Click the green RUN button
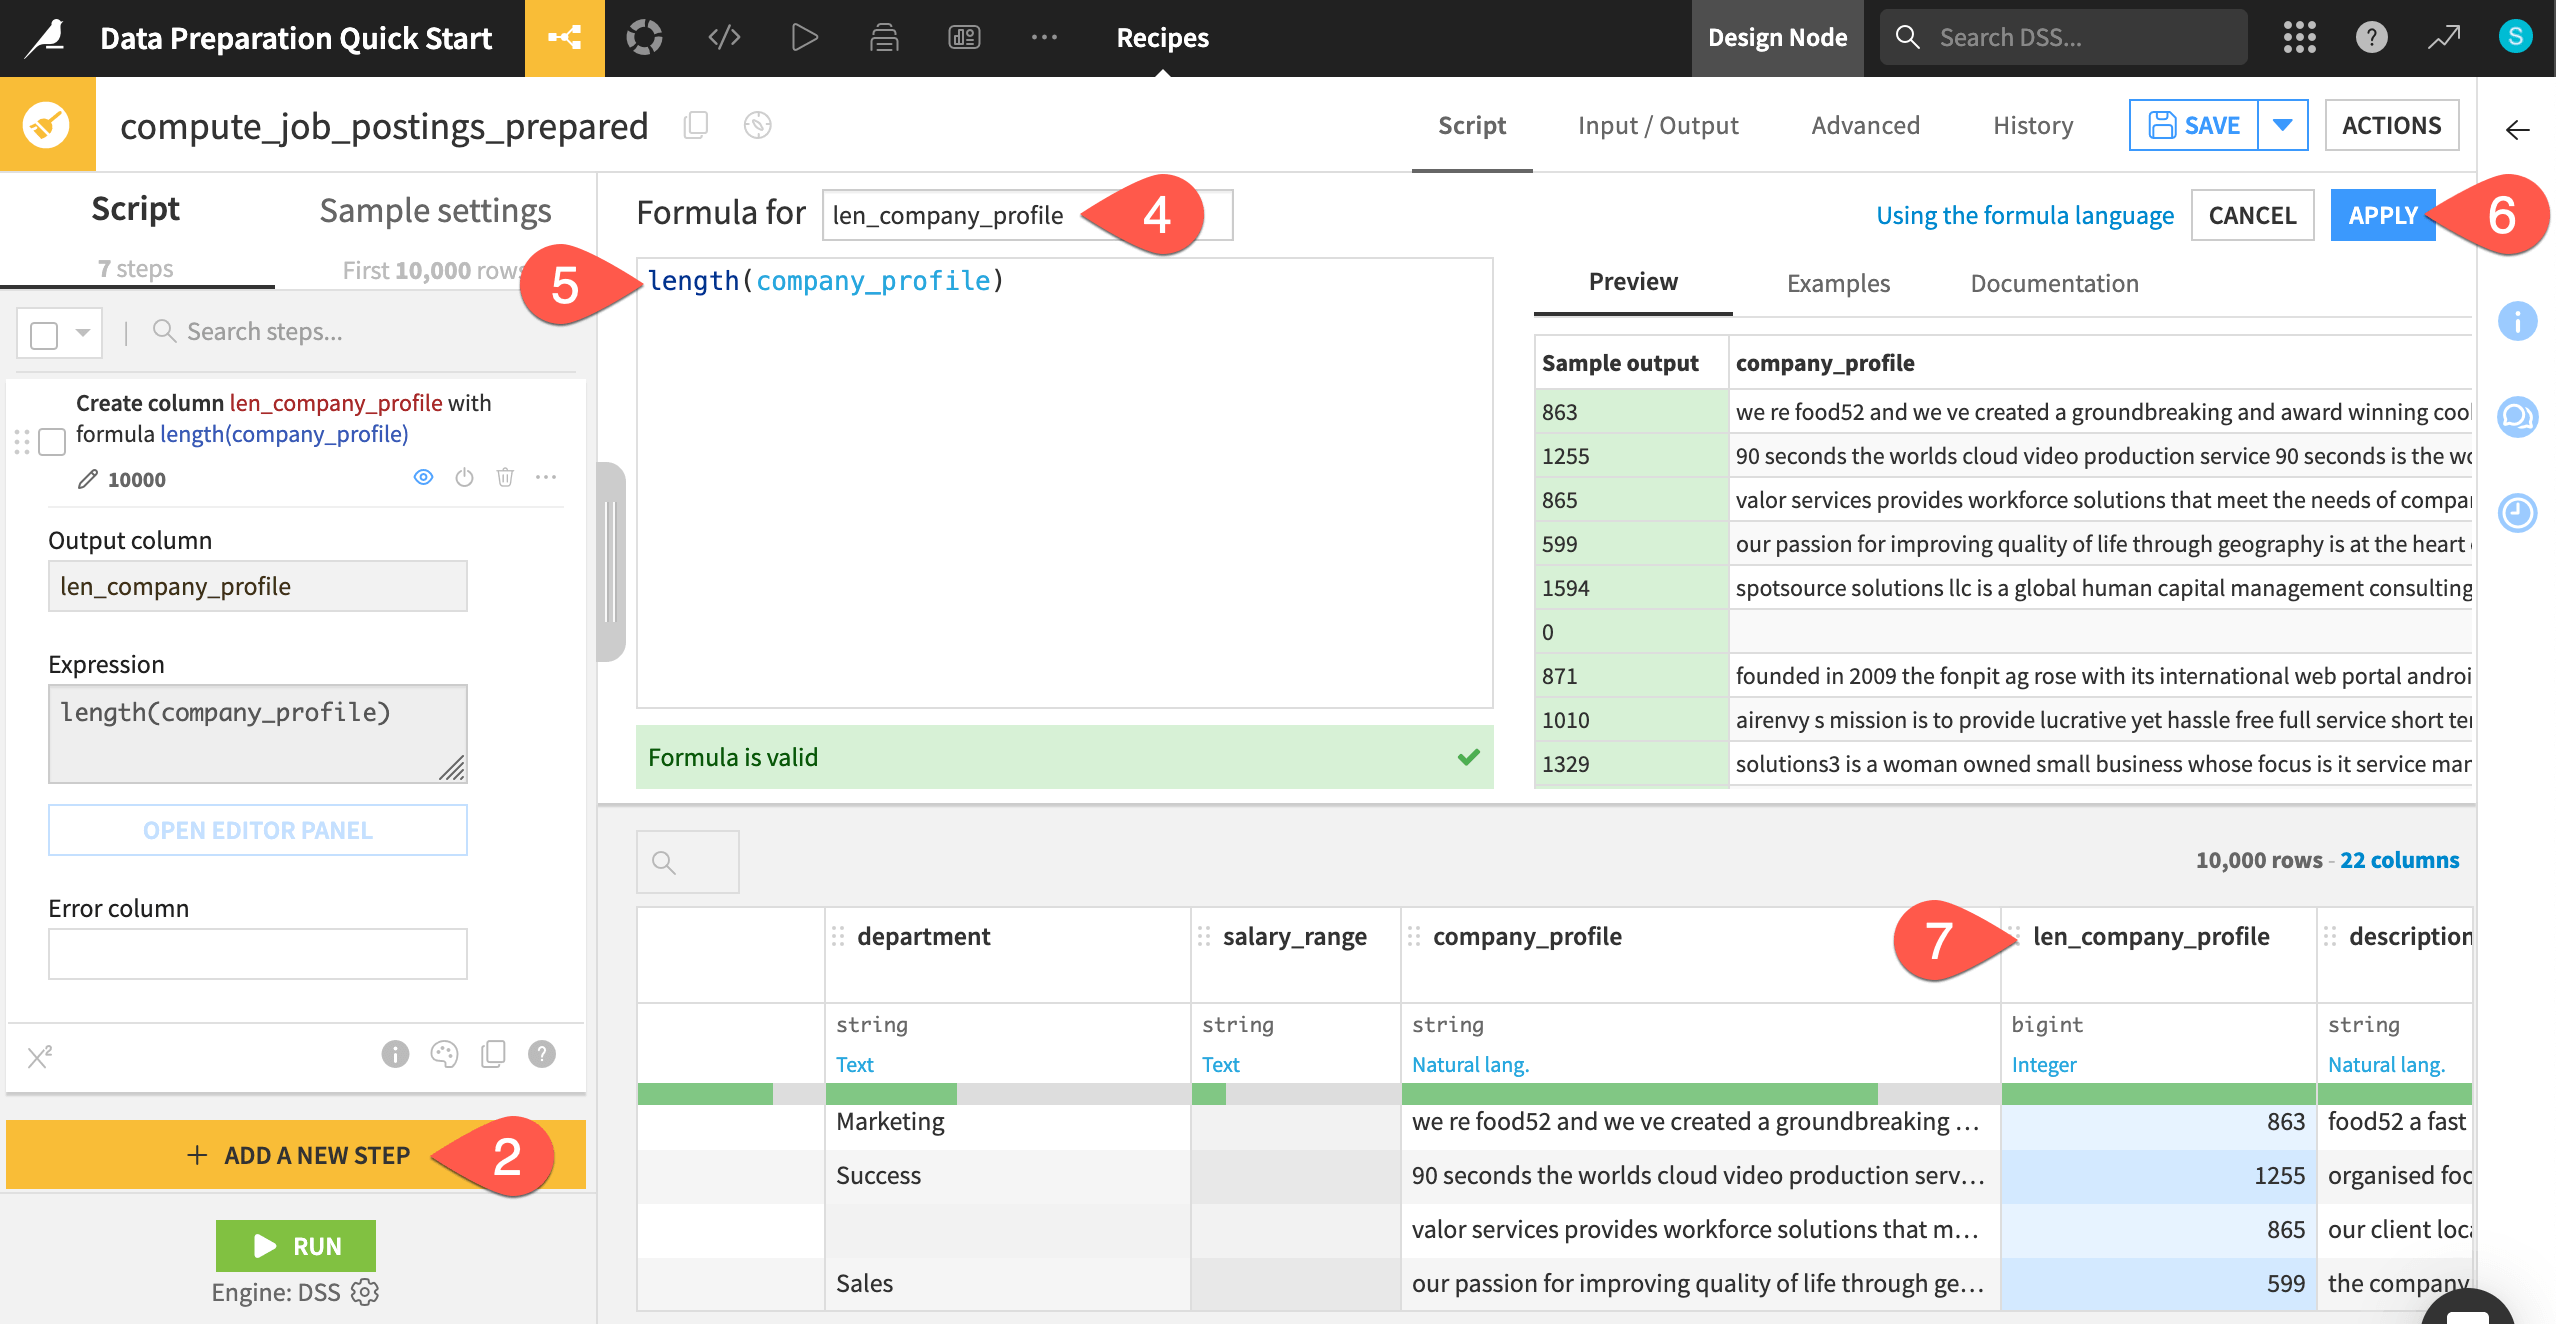This screenshot has width=2556, height=1324. (296, 1246)
